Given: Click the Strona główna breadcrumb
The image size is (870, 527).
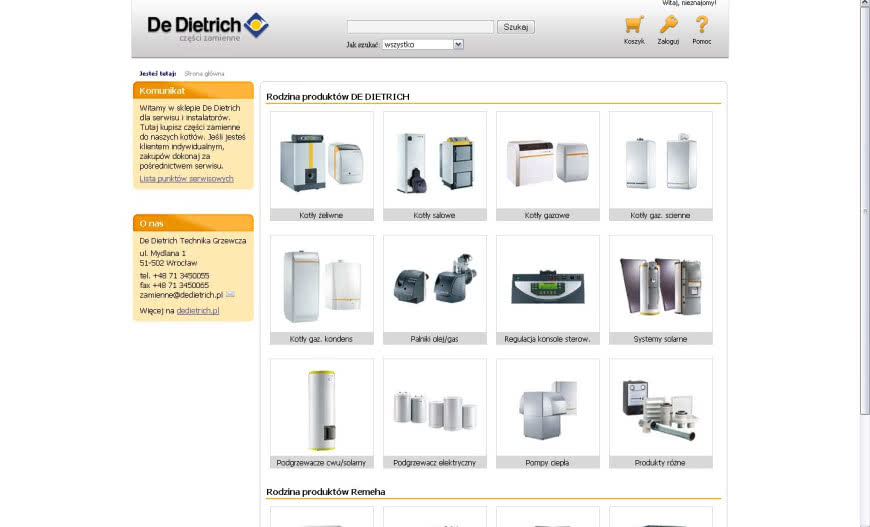Looking at the screenshot, I should pos(204,73).
